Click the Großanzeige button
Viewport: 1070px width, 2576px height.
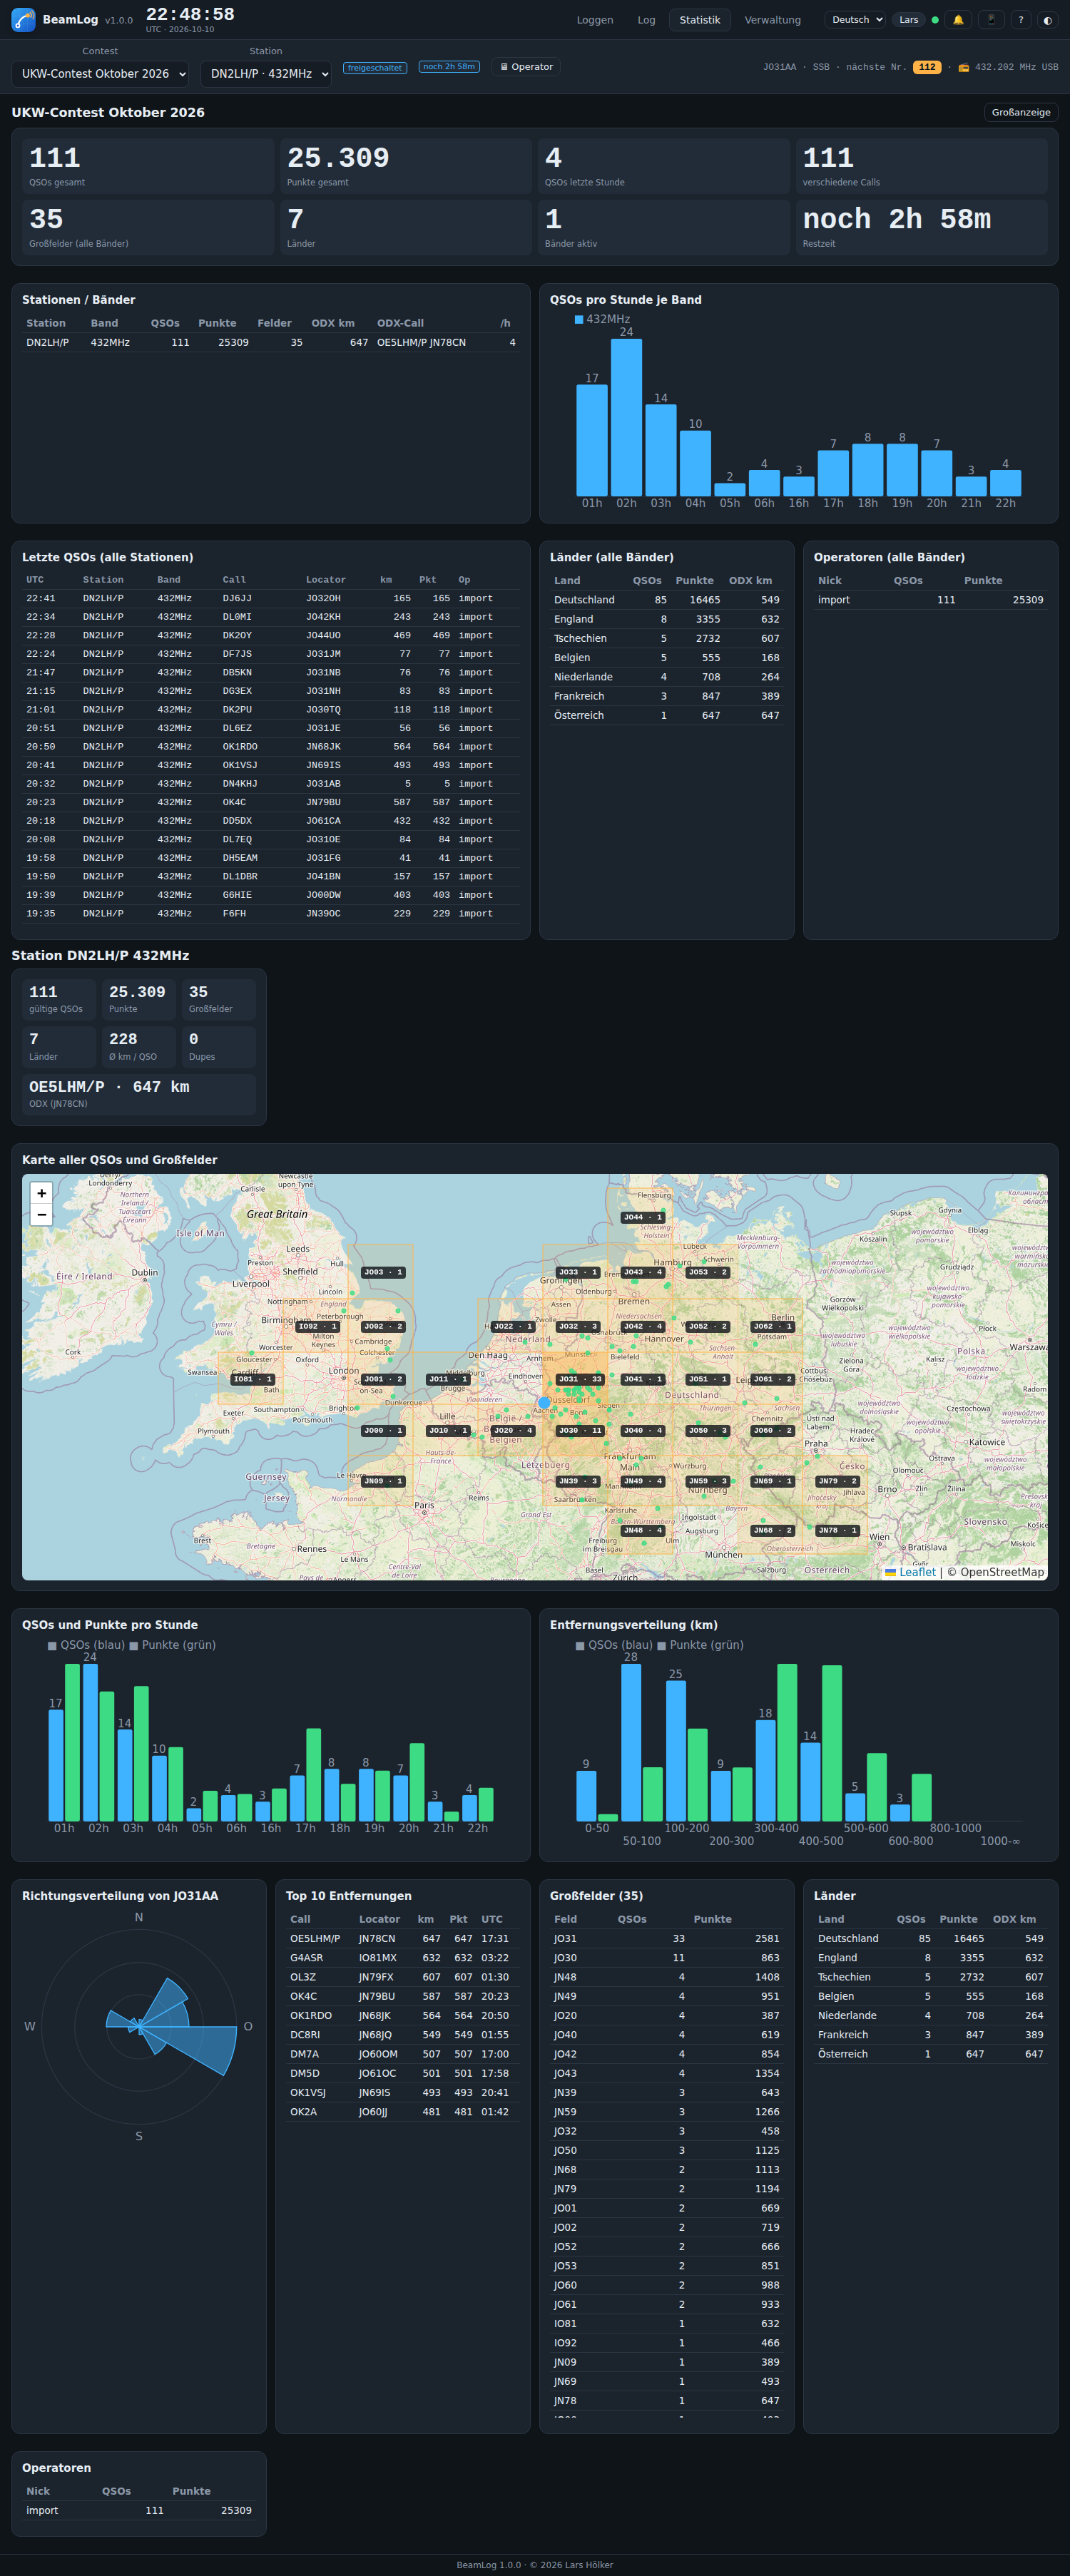coord(1021,112)
